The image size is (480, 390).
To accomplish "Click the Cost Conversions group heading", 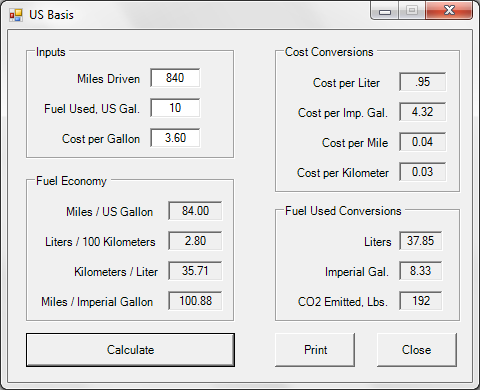I will [x=329, y=52].
